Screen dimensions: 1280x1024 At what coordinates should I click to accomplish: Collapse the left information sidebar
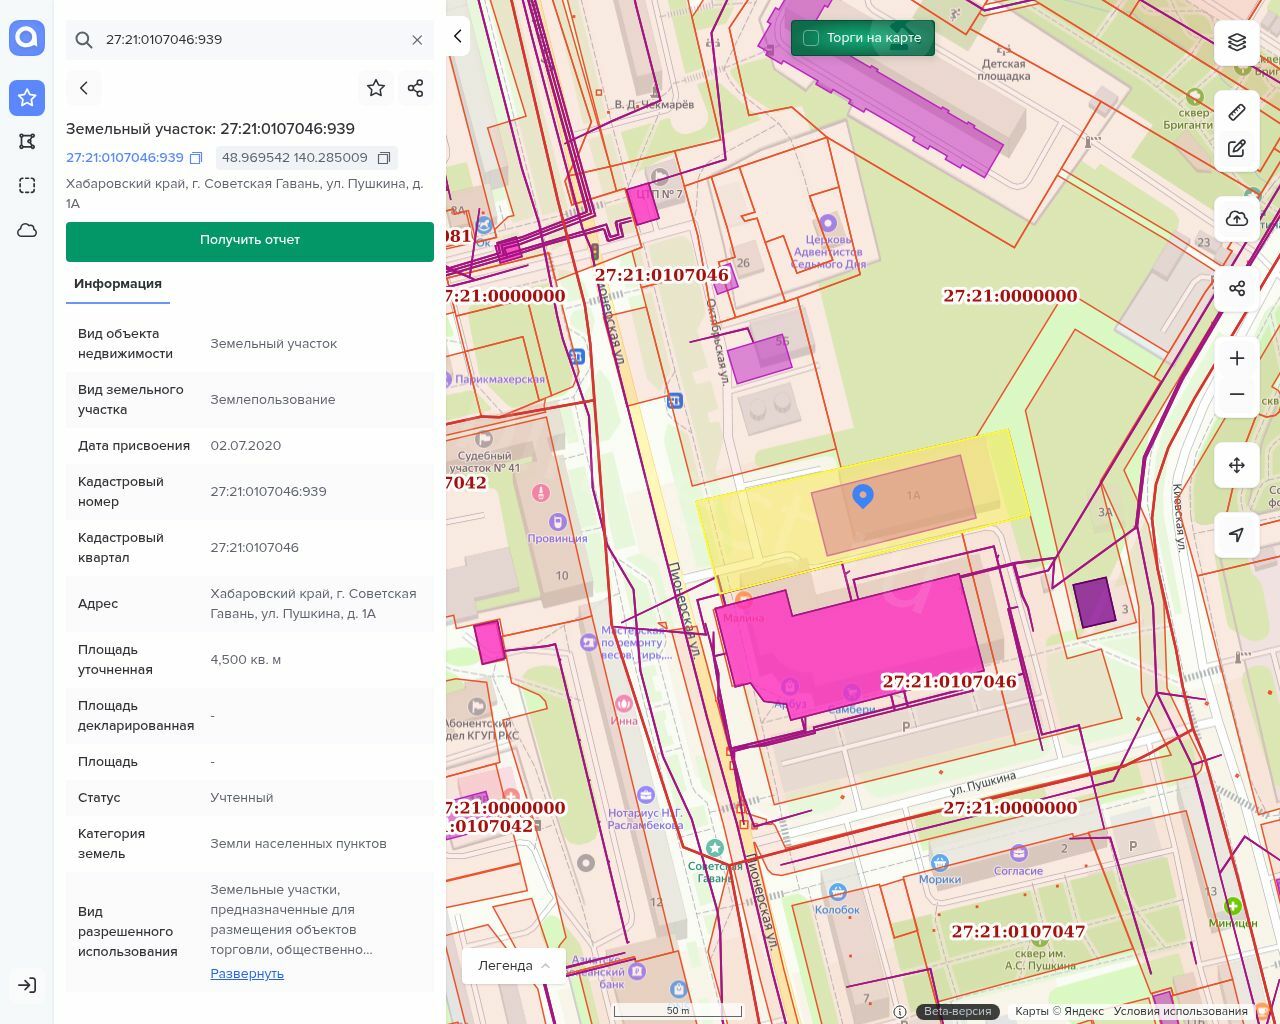[457, 36]
